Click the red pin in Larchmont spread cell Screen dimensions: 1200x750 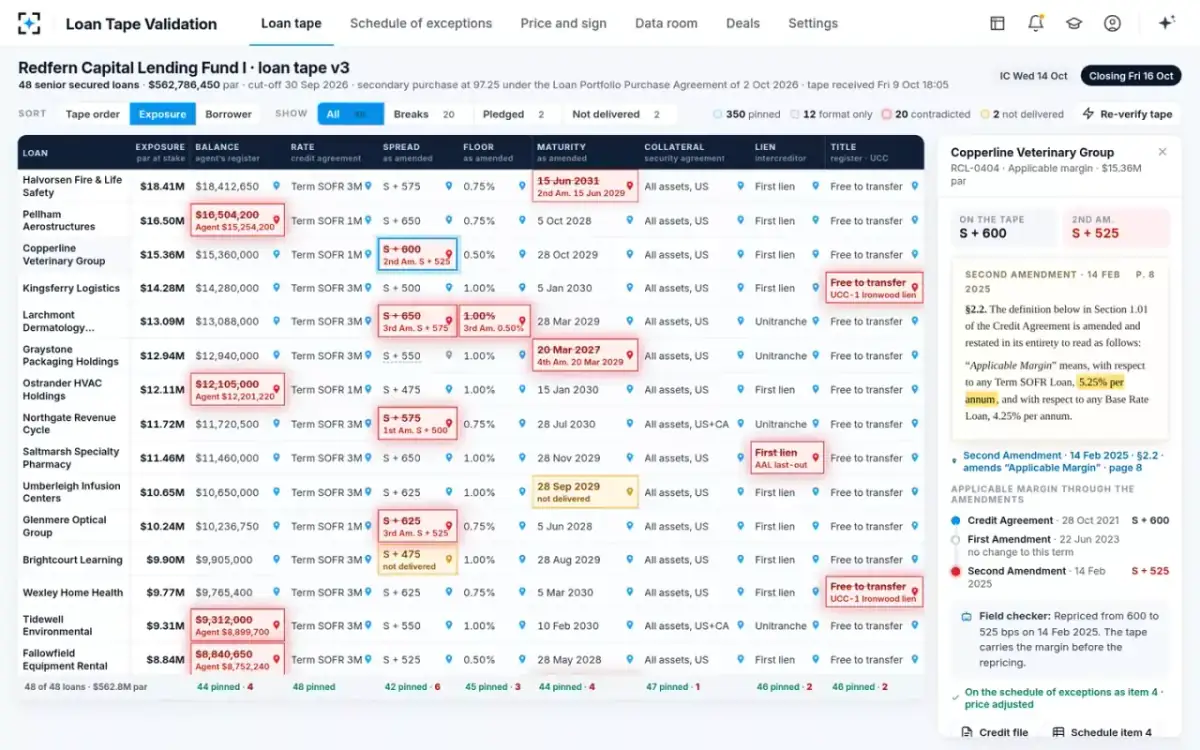tap(448, 322)
